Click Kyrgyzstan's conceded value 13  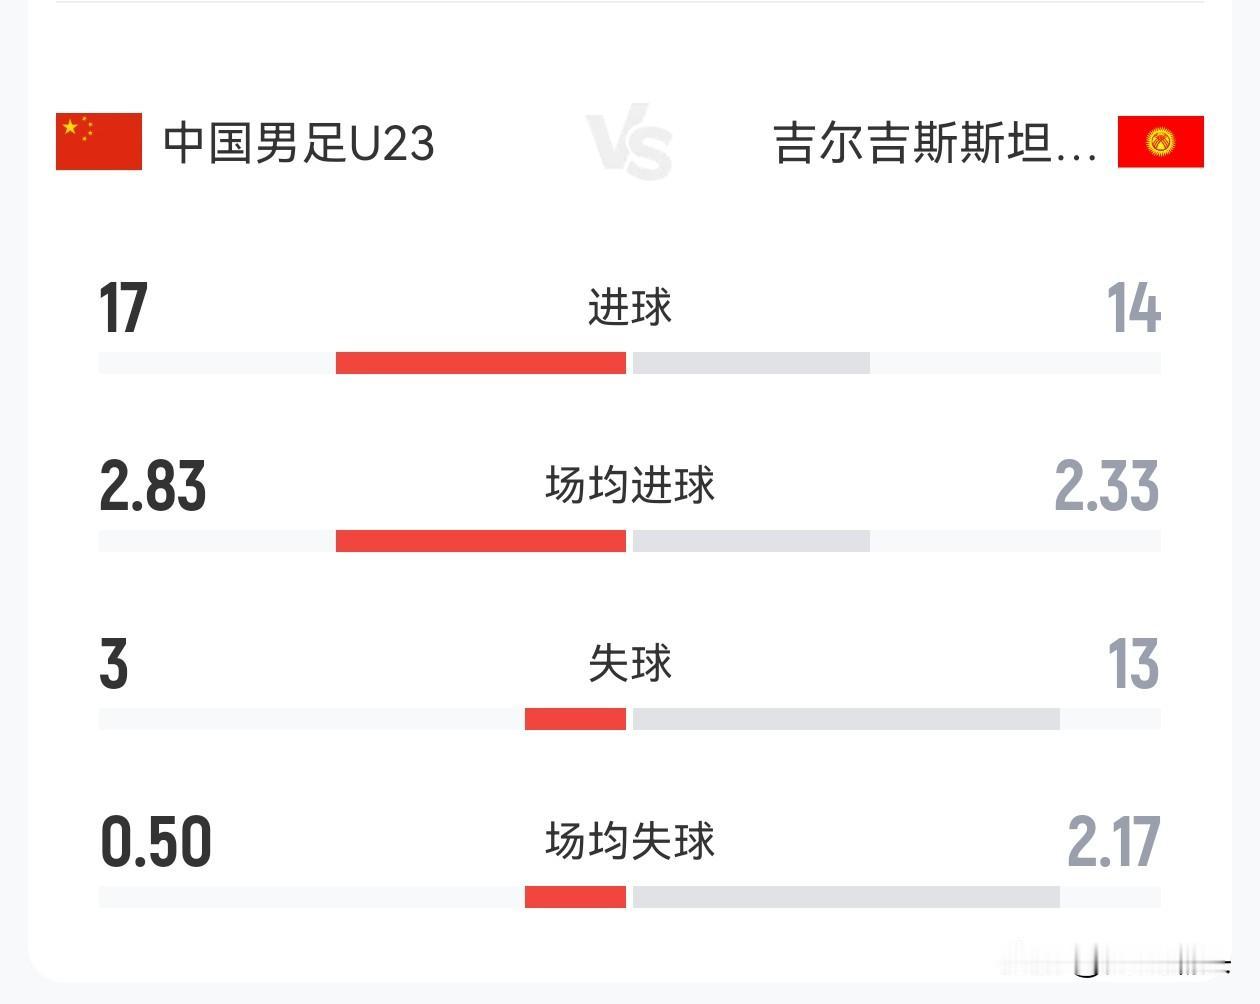pyautogui.click(x=1133, y=664)
